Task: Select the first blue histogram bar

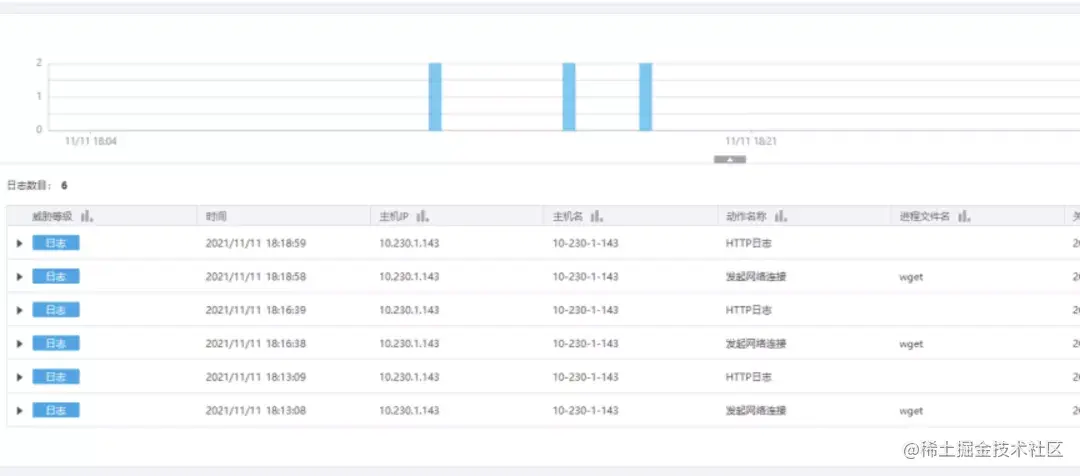Action: (x=435, y=96)
